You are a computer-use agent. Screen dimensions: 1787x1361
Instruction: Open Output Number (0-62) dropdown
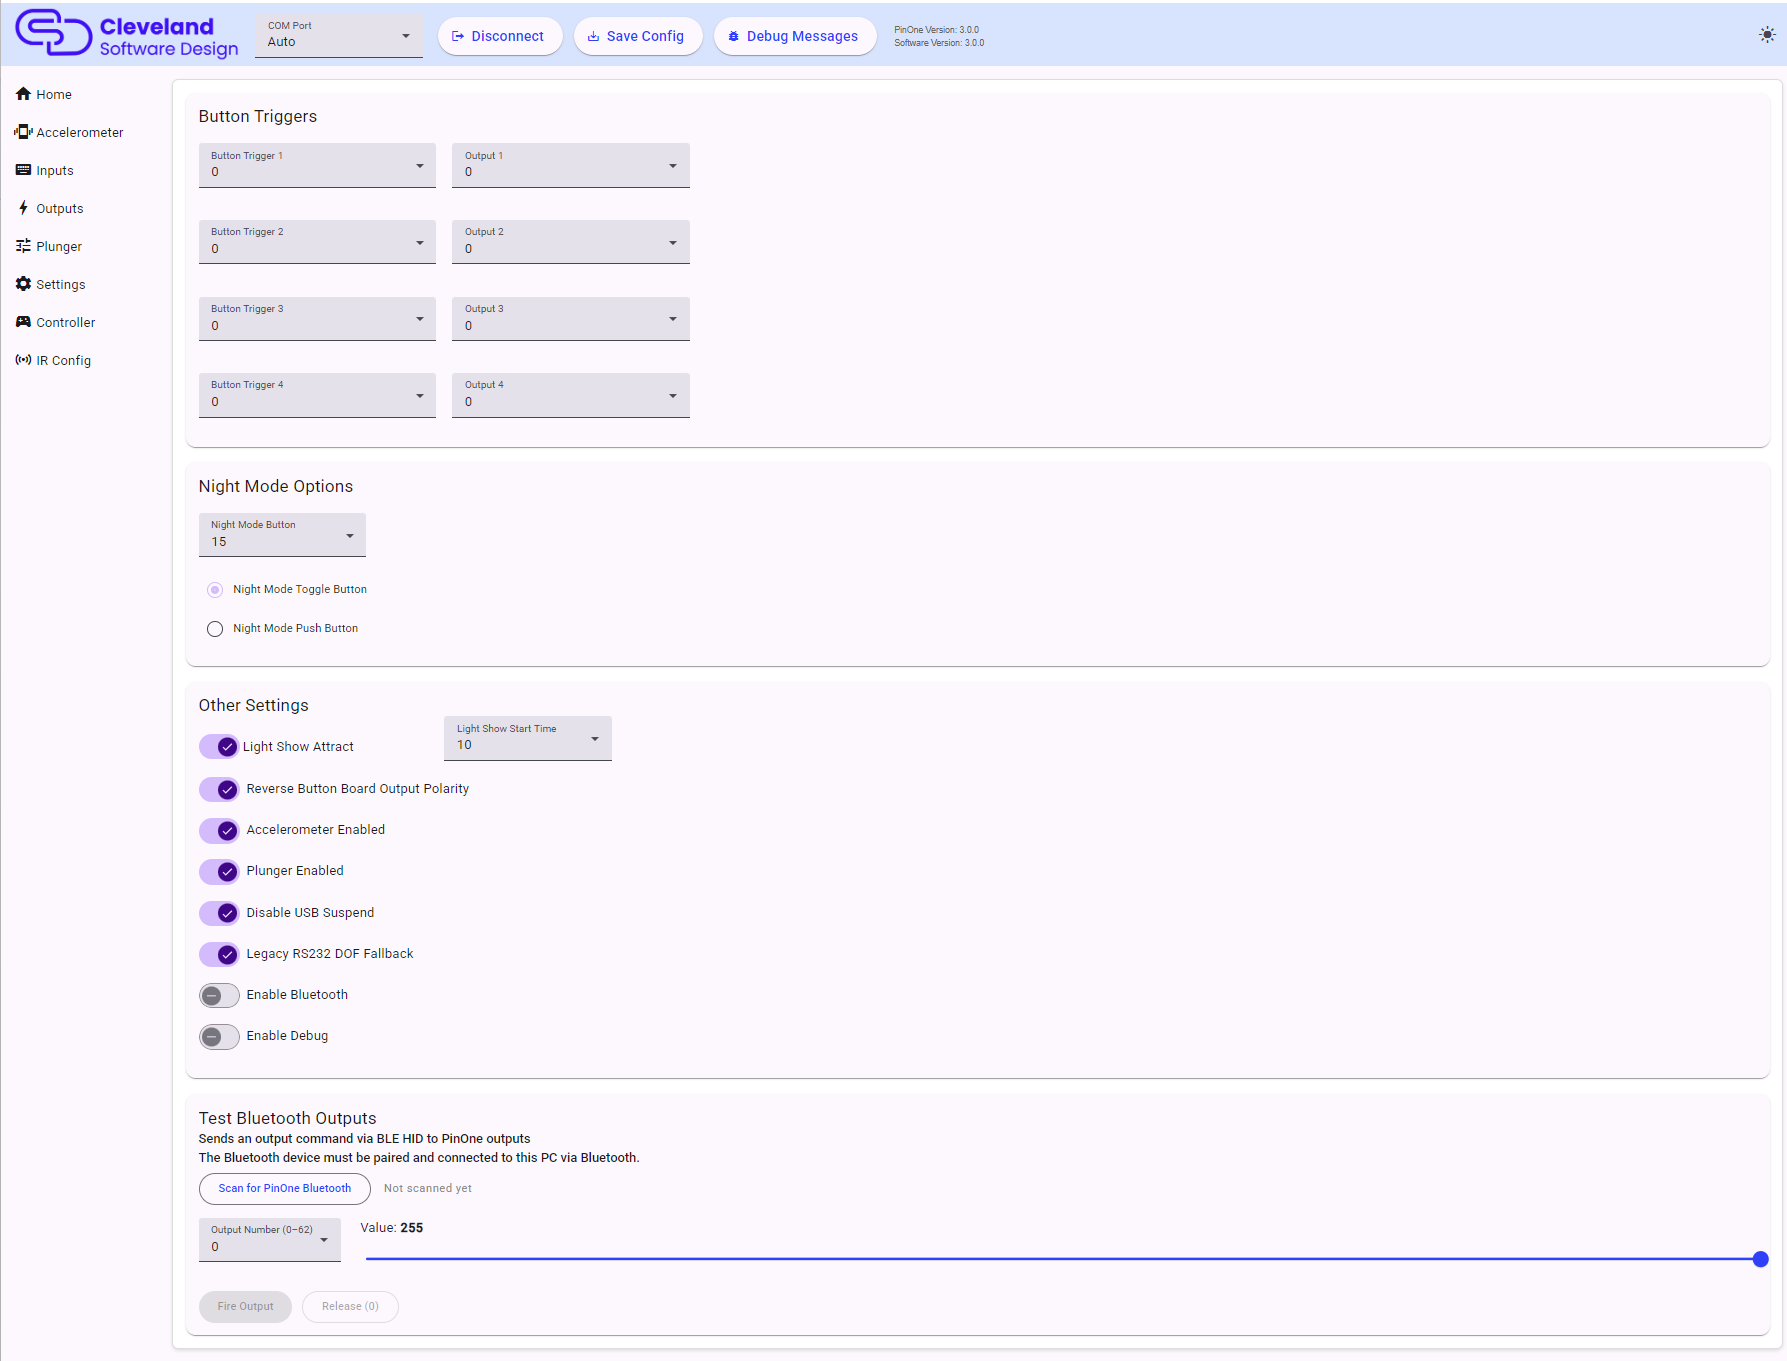[x=270, y=1240]
